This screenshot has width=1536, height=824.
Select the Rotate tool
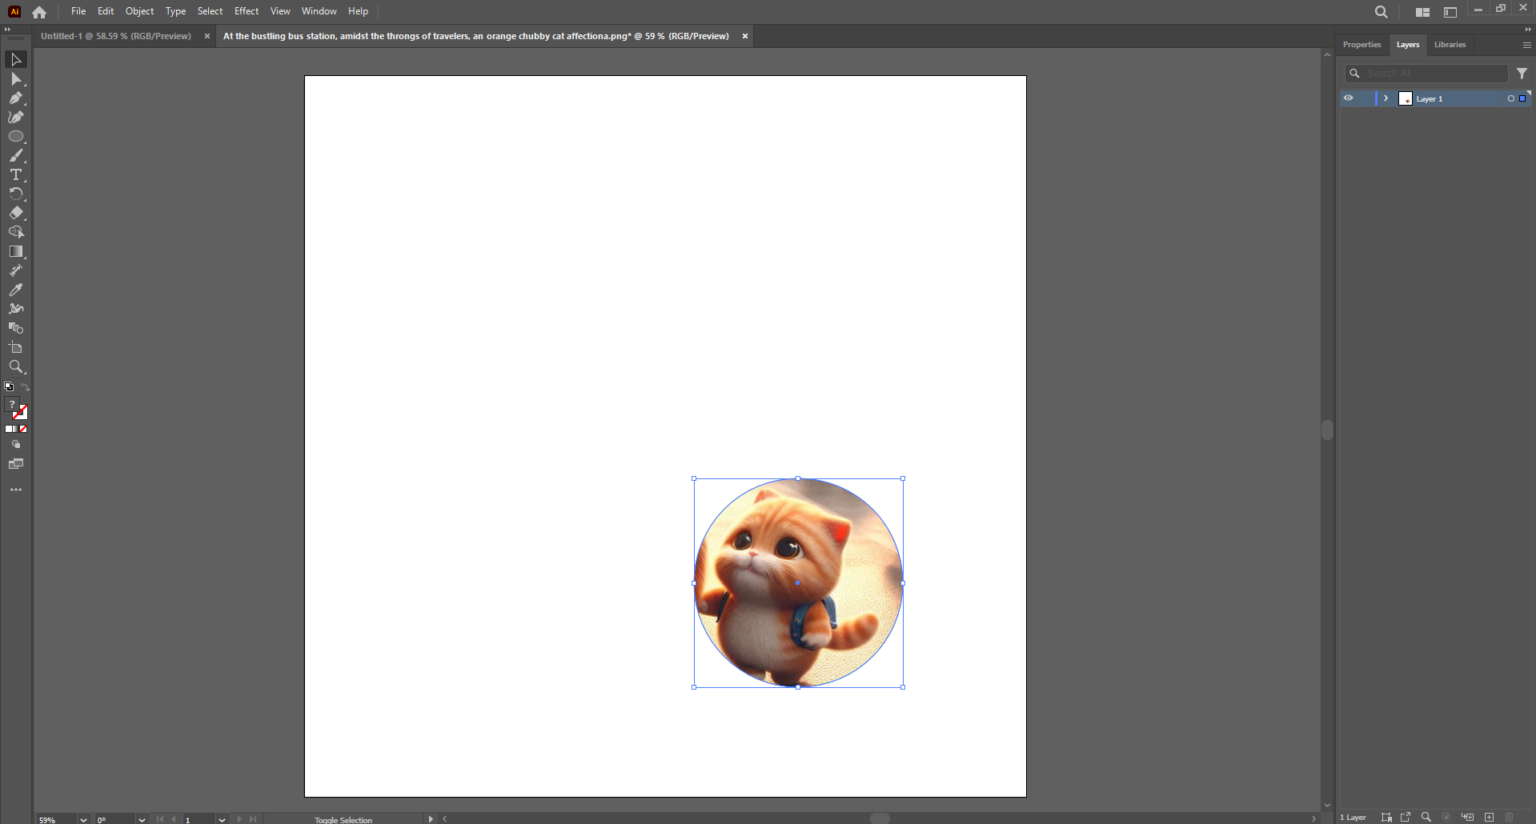pos(16,193)
